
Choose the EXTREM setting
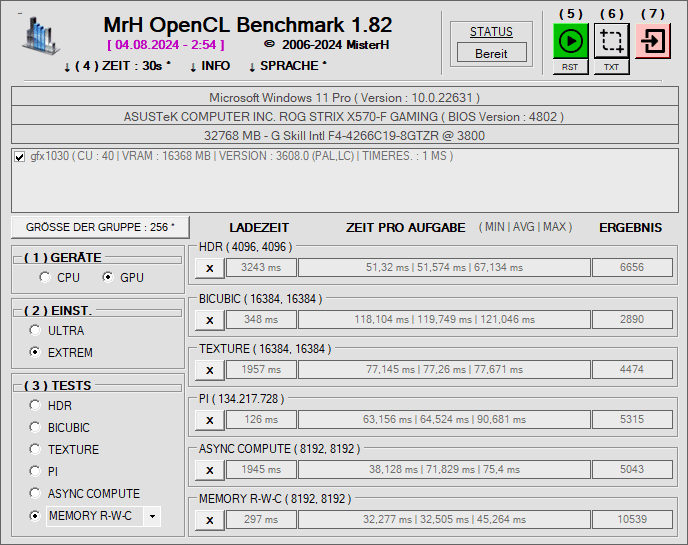coord(35,352)
